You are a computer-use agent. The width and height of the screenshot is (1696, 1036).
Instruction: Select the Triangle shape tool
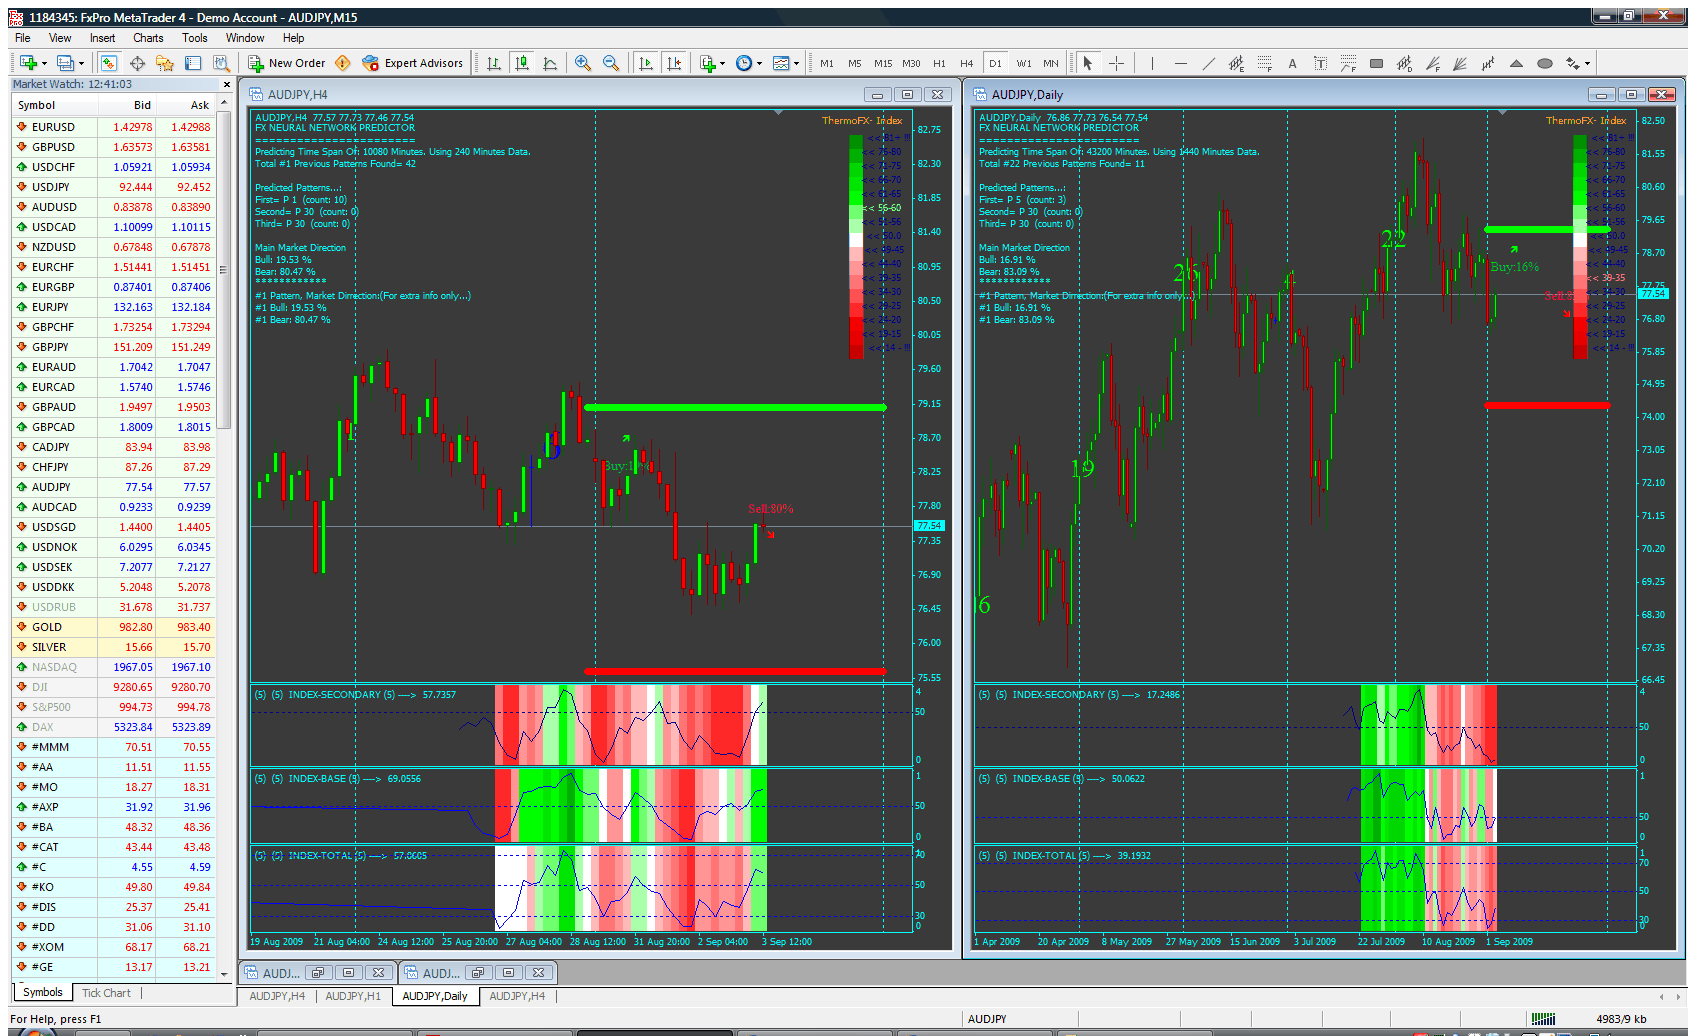pos(1516,63)
